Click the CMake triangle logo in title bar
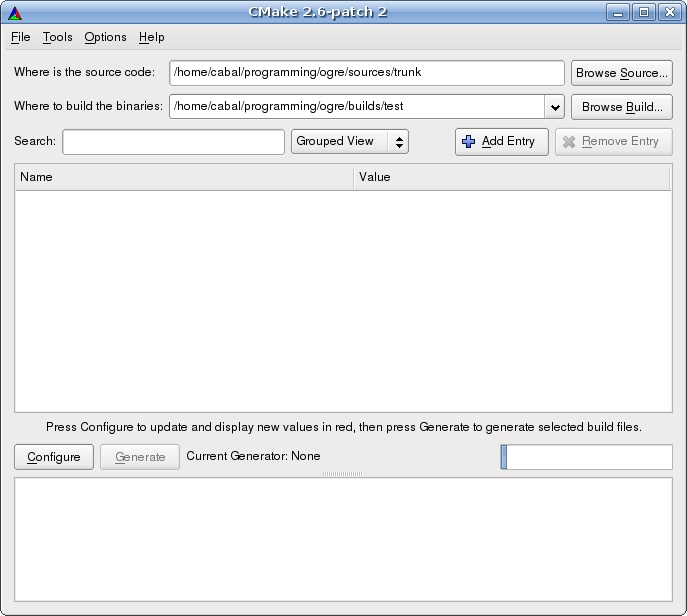Viewport: 687px width, 616px height. (15, 13)
